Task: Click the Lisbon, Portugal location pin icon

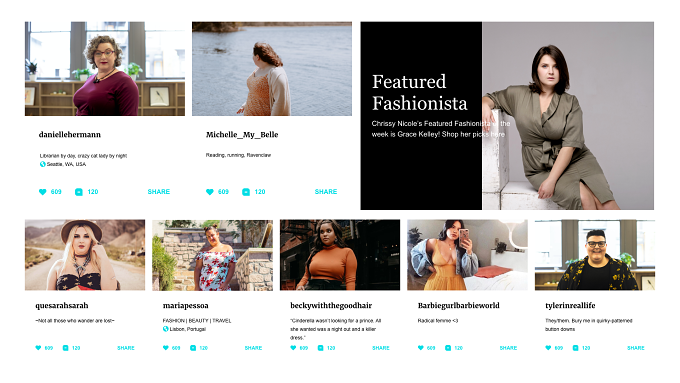Action: [x=166, y=329]
